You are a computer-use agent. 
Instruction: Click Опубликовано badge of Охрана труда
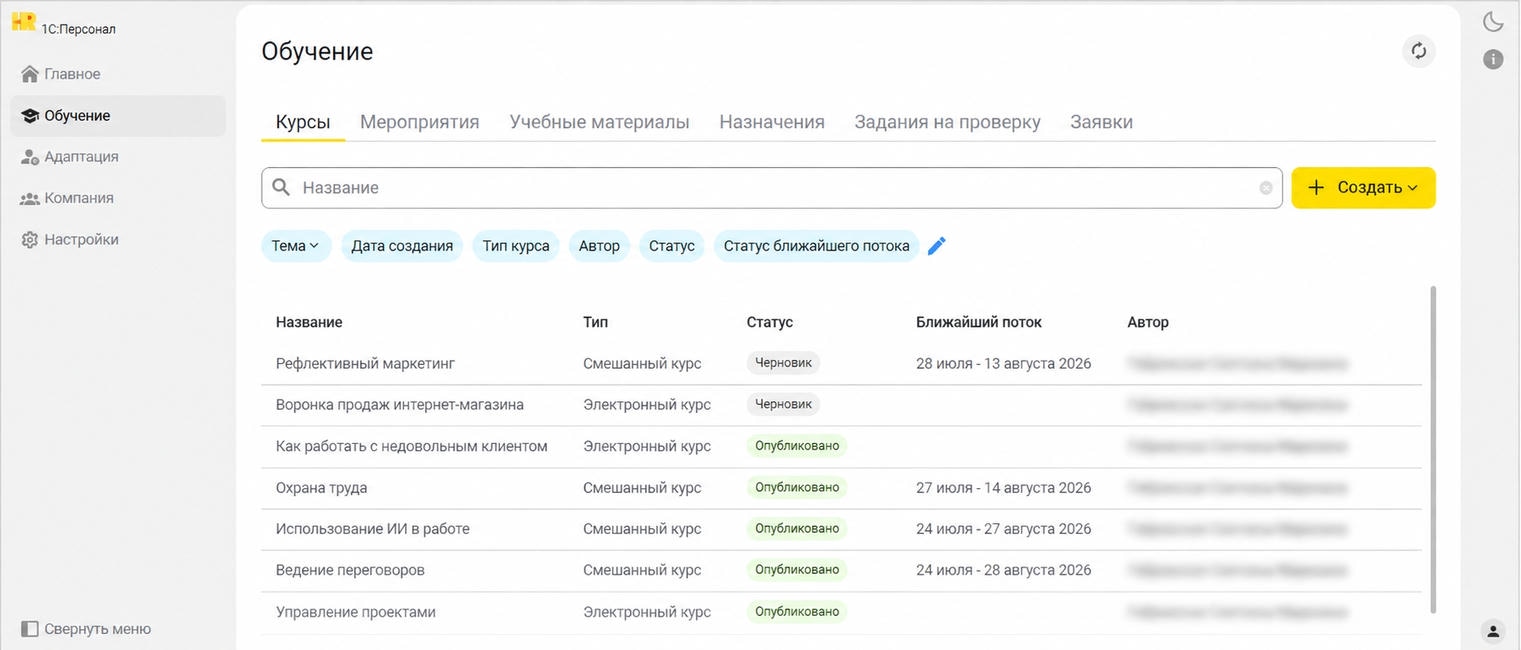pyautogui.click(x=797, y=487)
